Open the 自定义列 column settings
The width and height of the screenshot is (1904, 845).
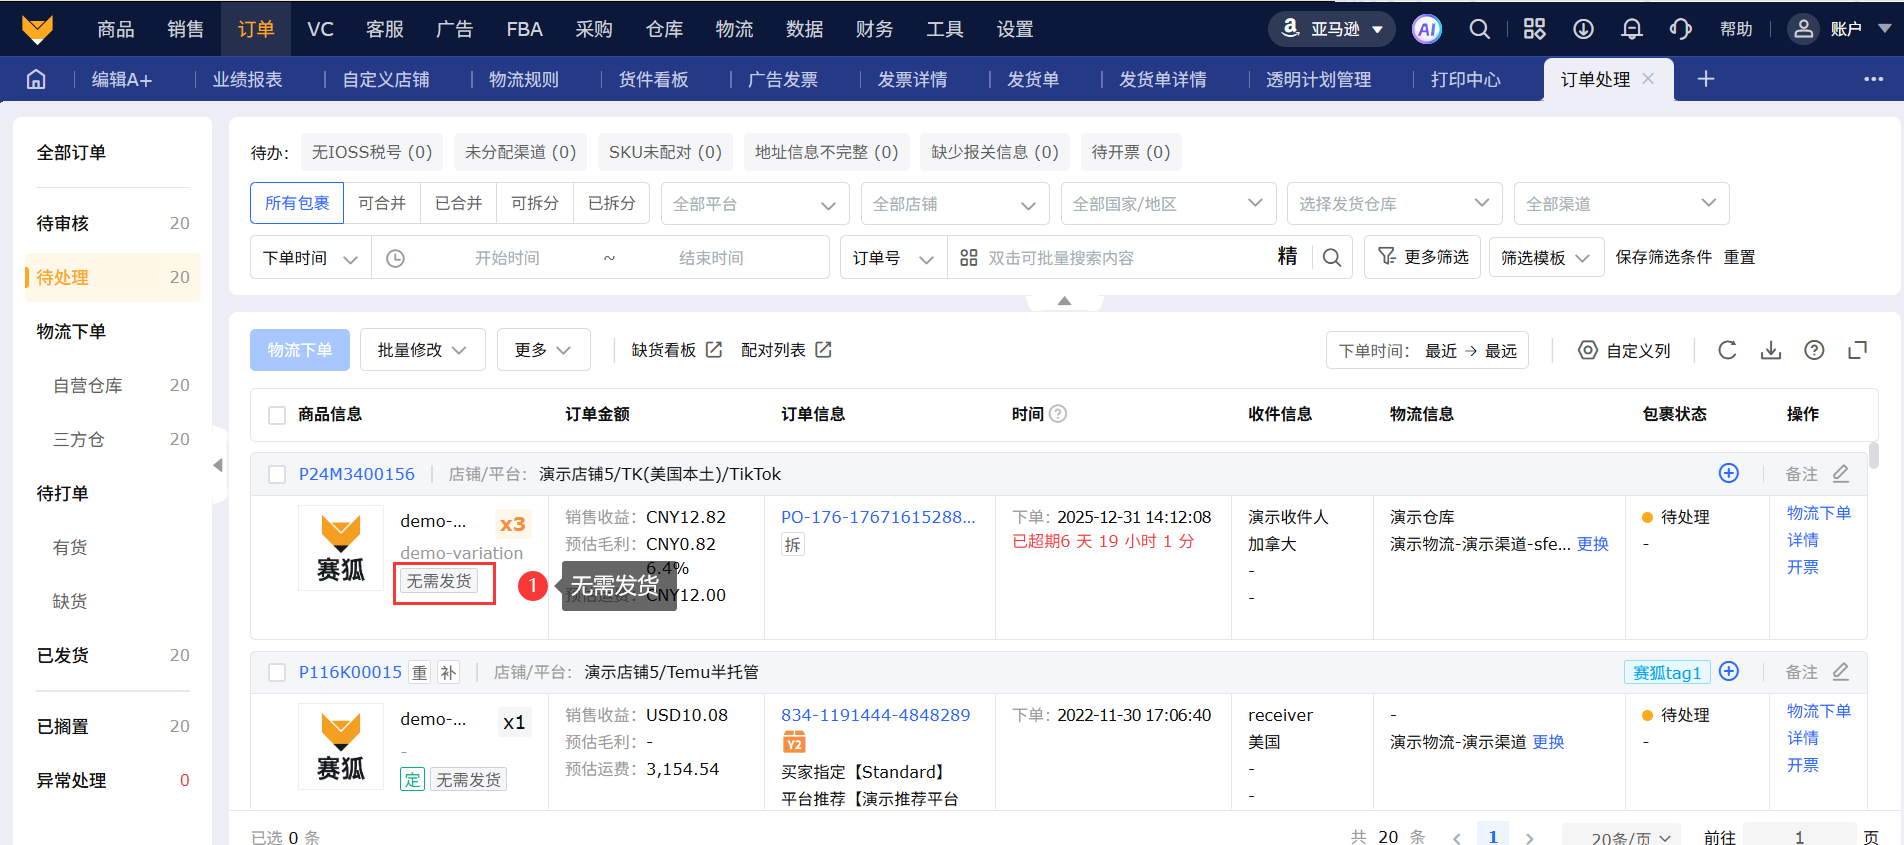[1625, 350]
